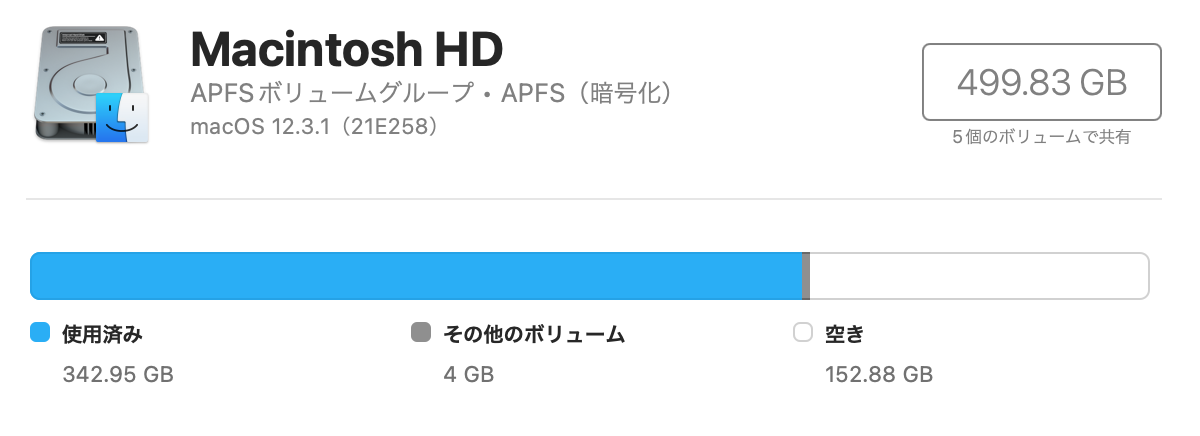Click the その他のボリューム label

534,334
